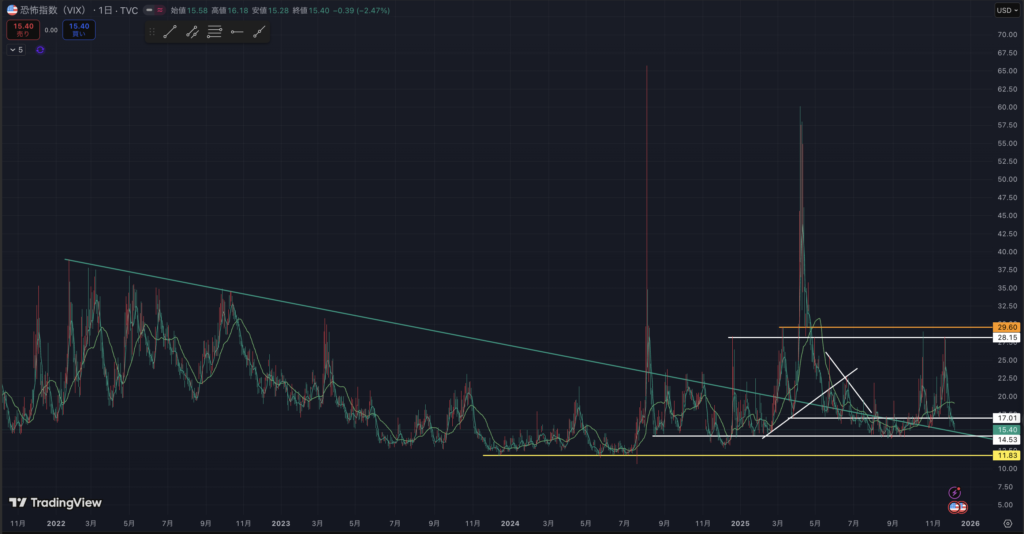The width and height of the screenshot is (1024, 534).
Task: Expand the collapsed indicators list showing 5
Action: point(16,49)
